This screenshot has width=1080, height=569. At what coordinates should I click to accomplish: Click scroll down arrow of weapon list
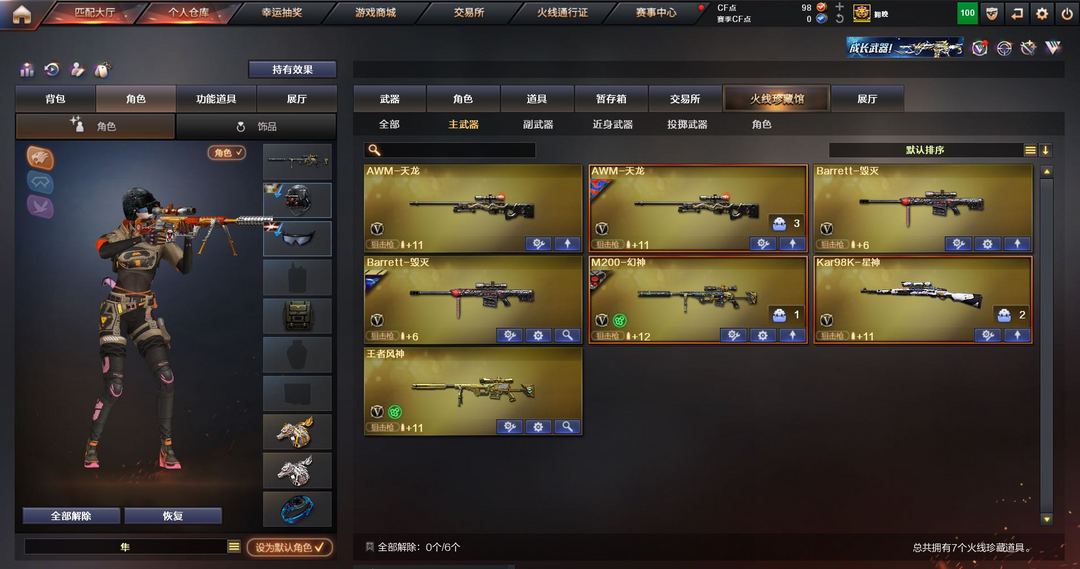tap(1046, 519)
